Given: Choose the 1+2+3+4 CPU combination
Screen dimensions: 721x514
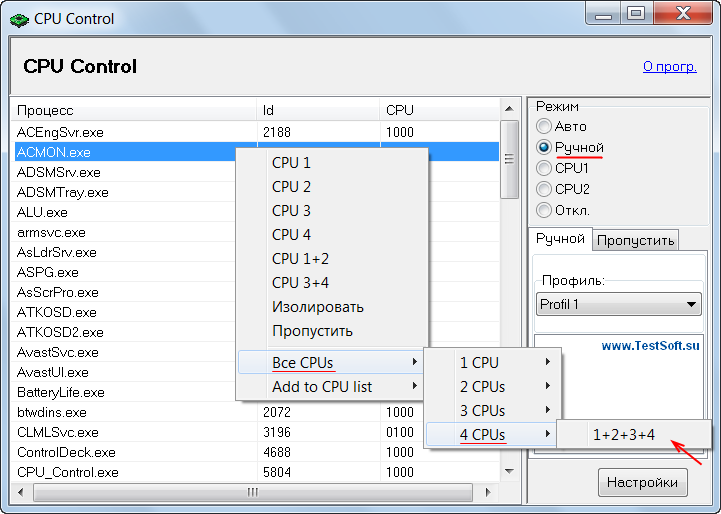Looking at the screenshot, I should point(624,435).
